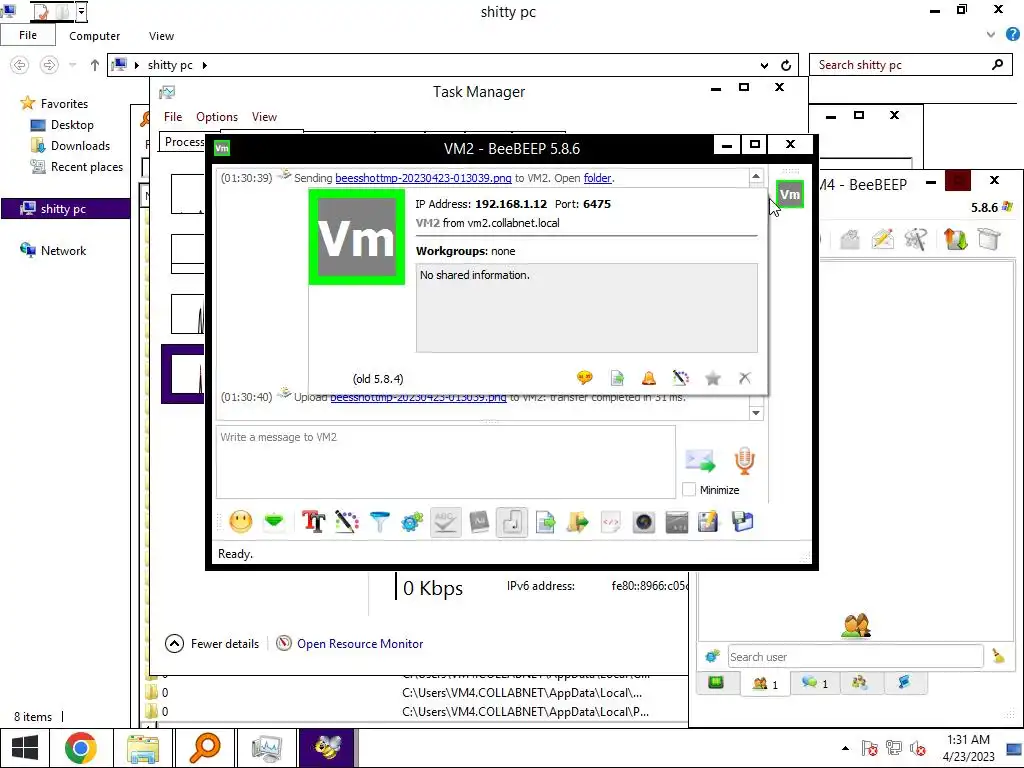Click the send folder icon with green arrow
Viewport: 1024px width, 768px height.
pyautogui.click(x=578, y=522)
